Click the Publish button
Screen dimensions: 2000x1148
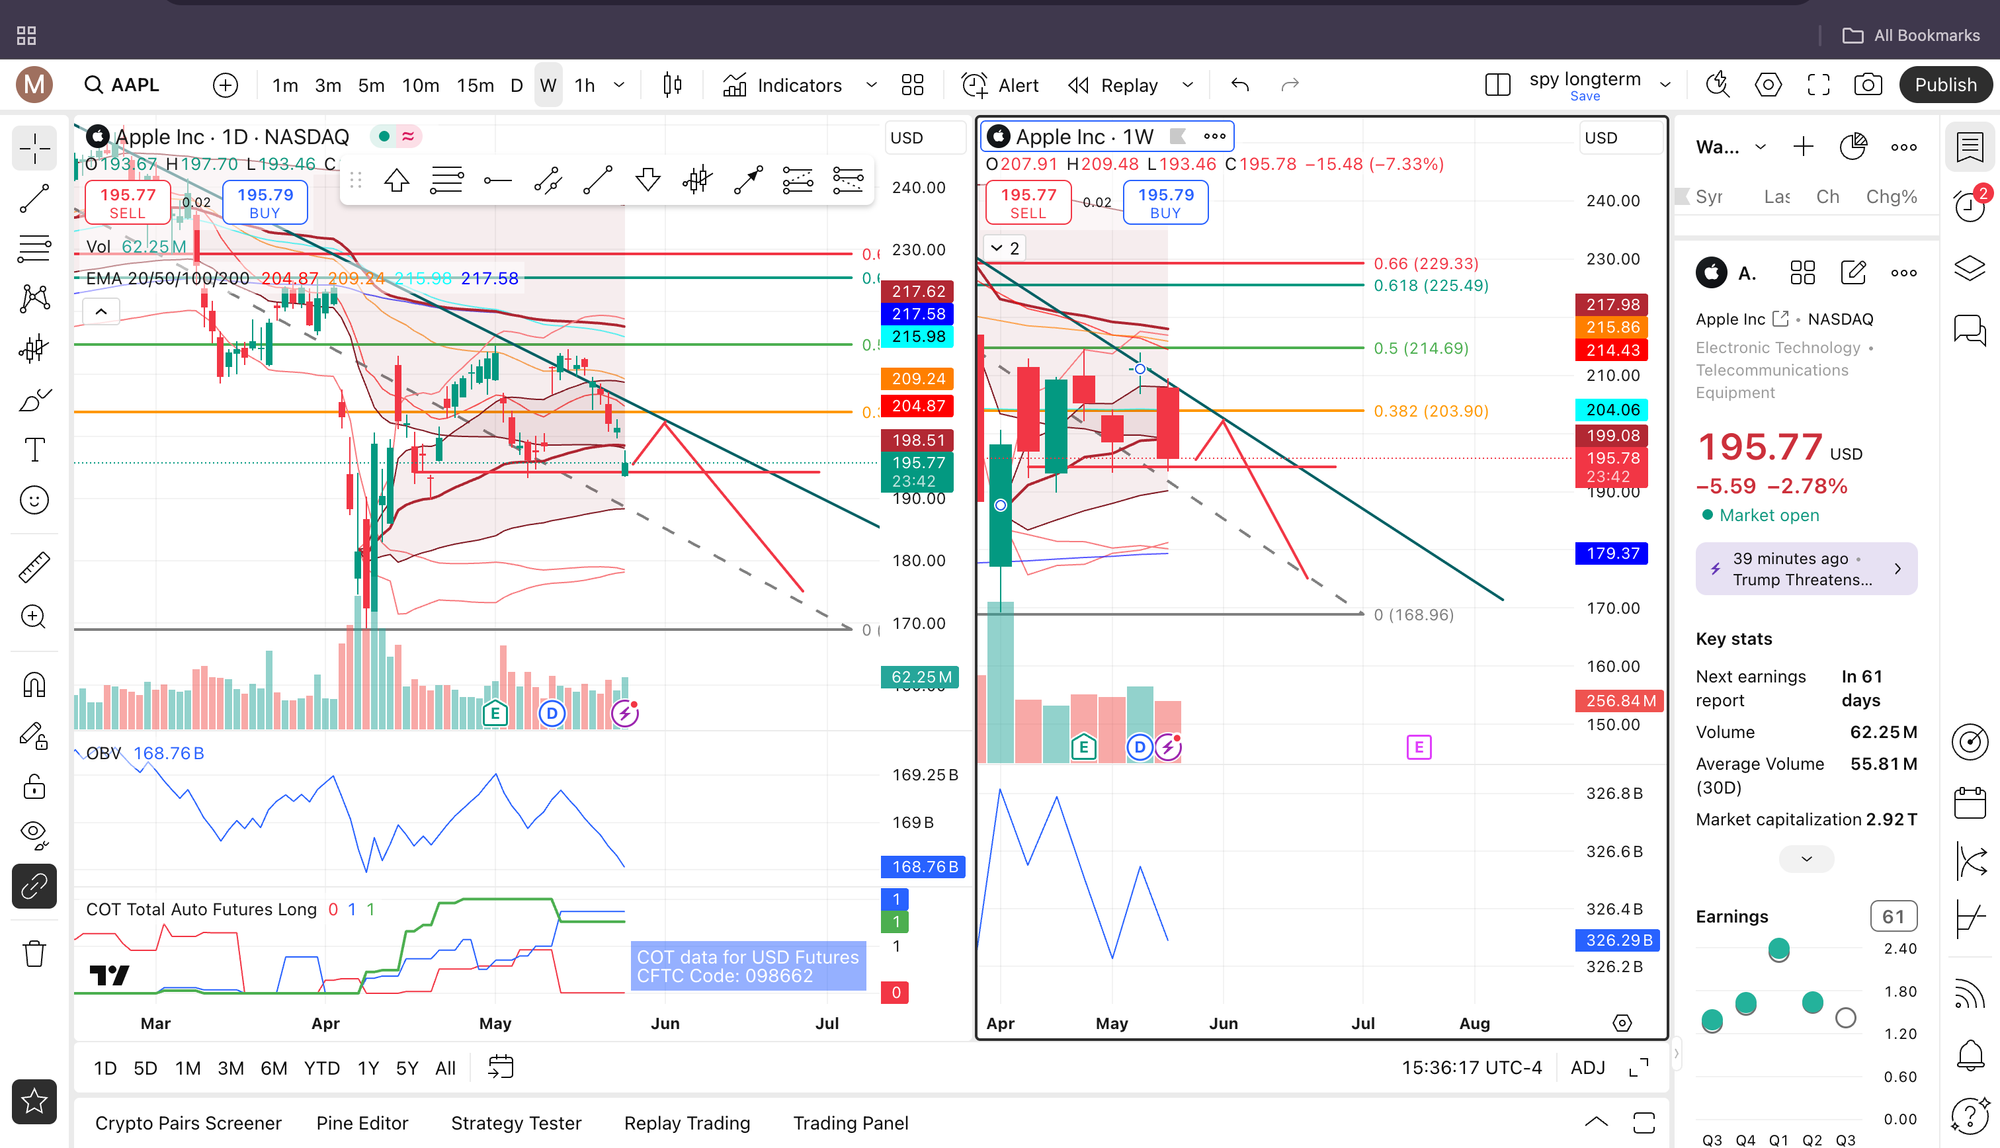[1945, 85]
